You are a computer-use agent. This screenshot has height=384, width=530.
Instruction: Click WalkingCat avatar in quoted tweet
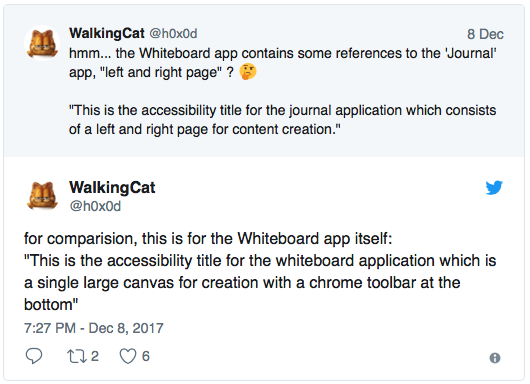pos(42,43)
